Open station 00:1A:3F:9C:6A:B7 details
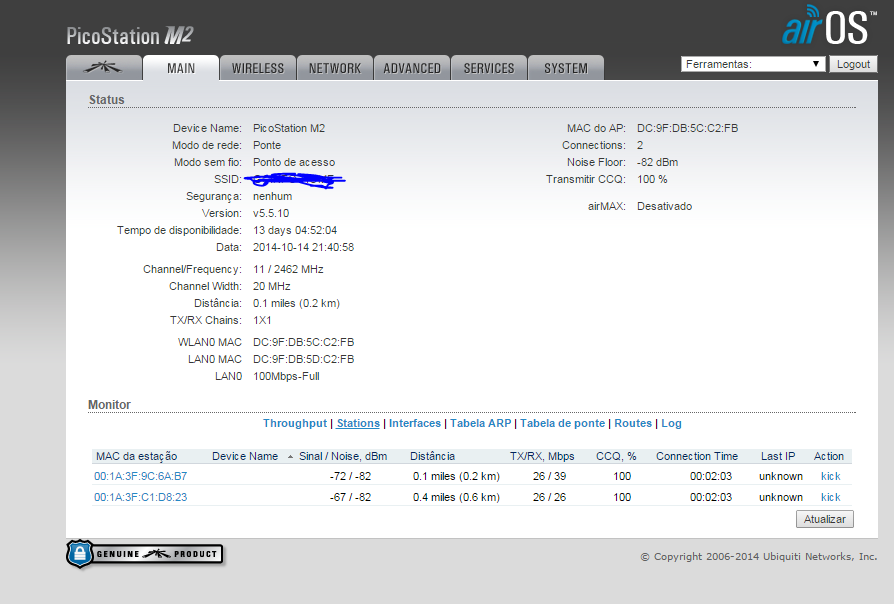The height and width of the screenshot is (604, 894). [x=140, y=476]
